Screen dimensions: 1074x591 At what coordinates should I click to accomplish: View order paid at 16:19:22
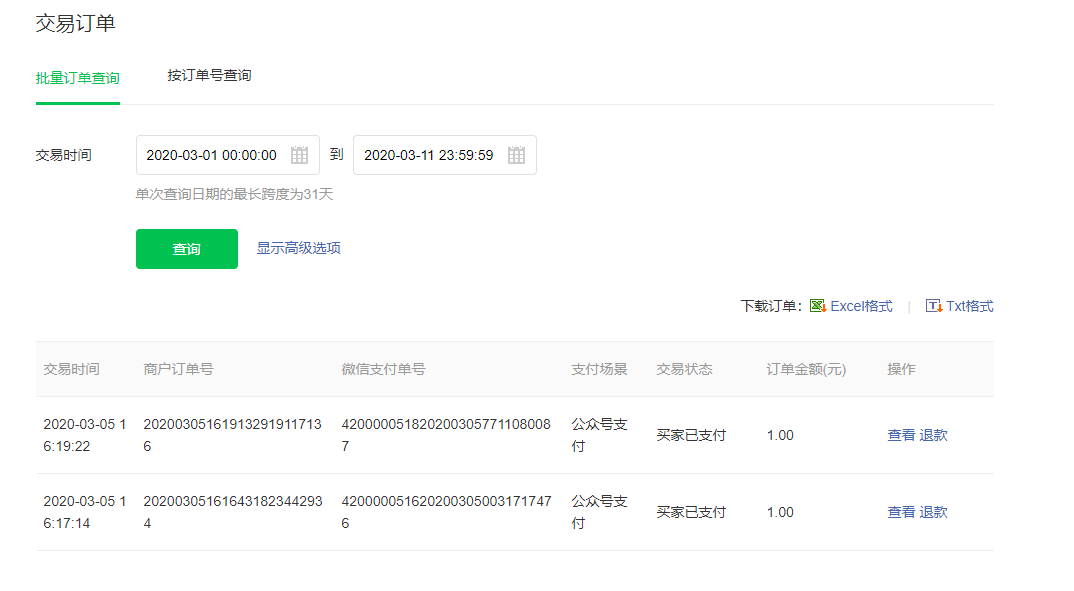click(901, 435)
